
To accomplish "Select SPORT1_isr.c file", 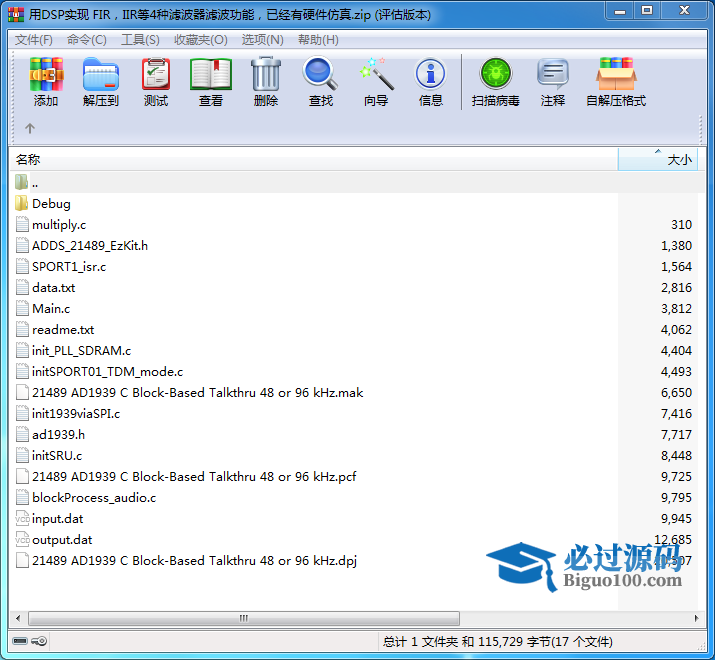I will pos(69,266).
